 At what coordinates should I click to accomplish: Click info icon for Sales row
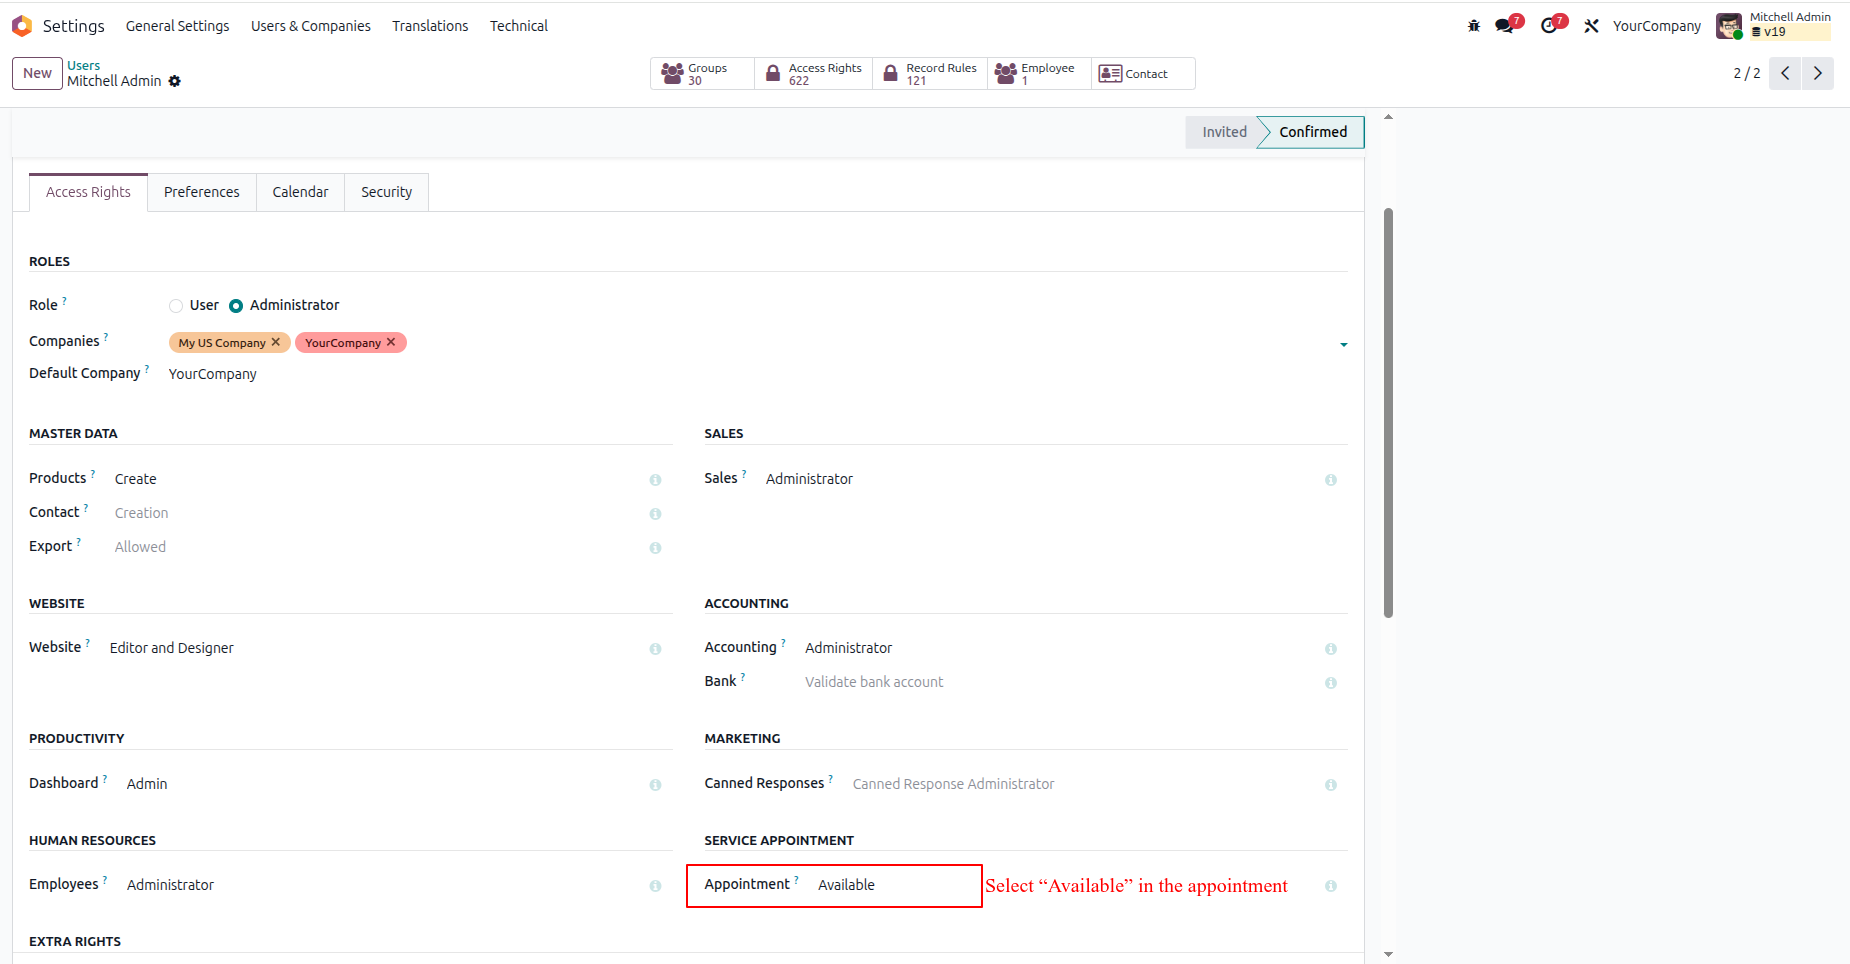[1331, 480]
